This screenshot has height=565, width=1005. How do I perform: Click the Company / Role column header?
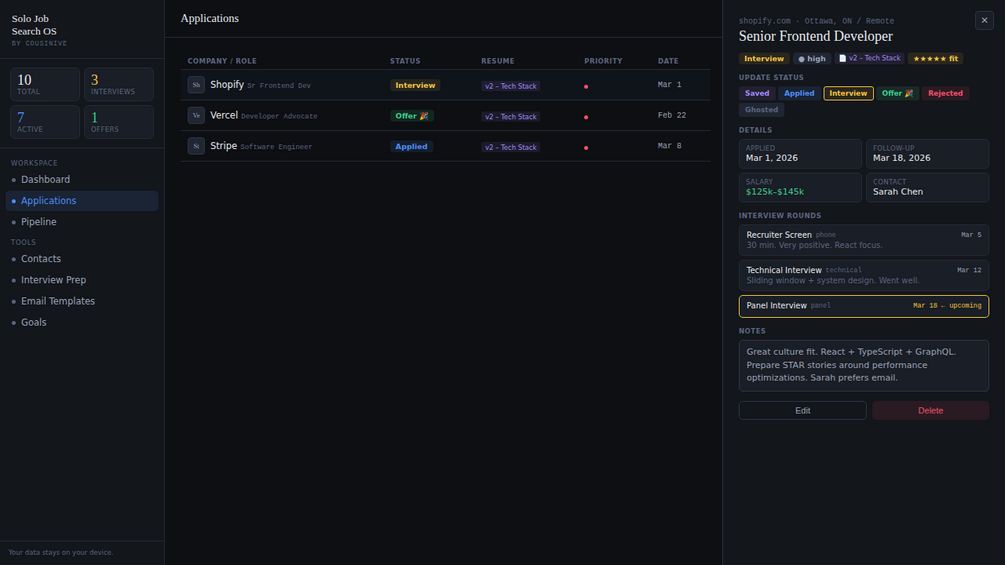click(x=222, y=61)
